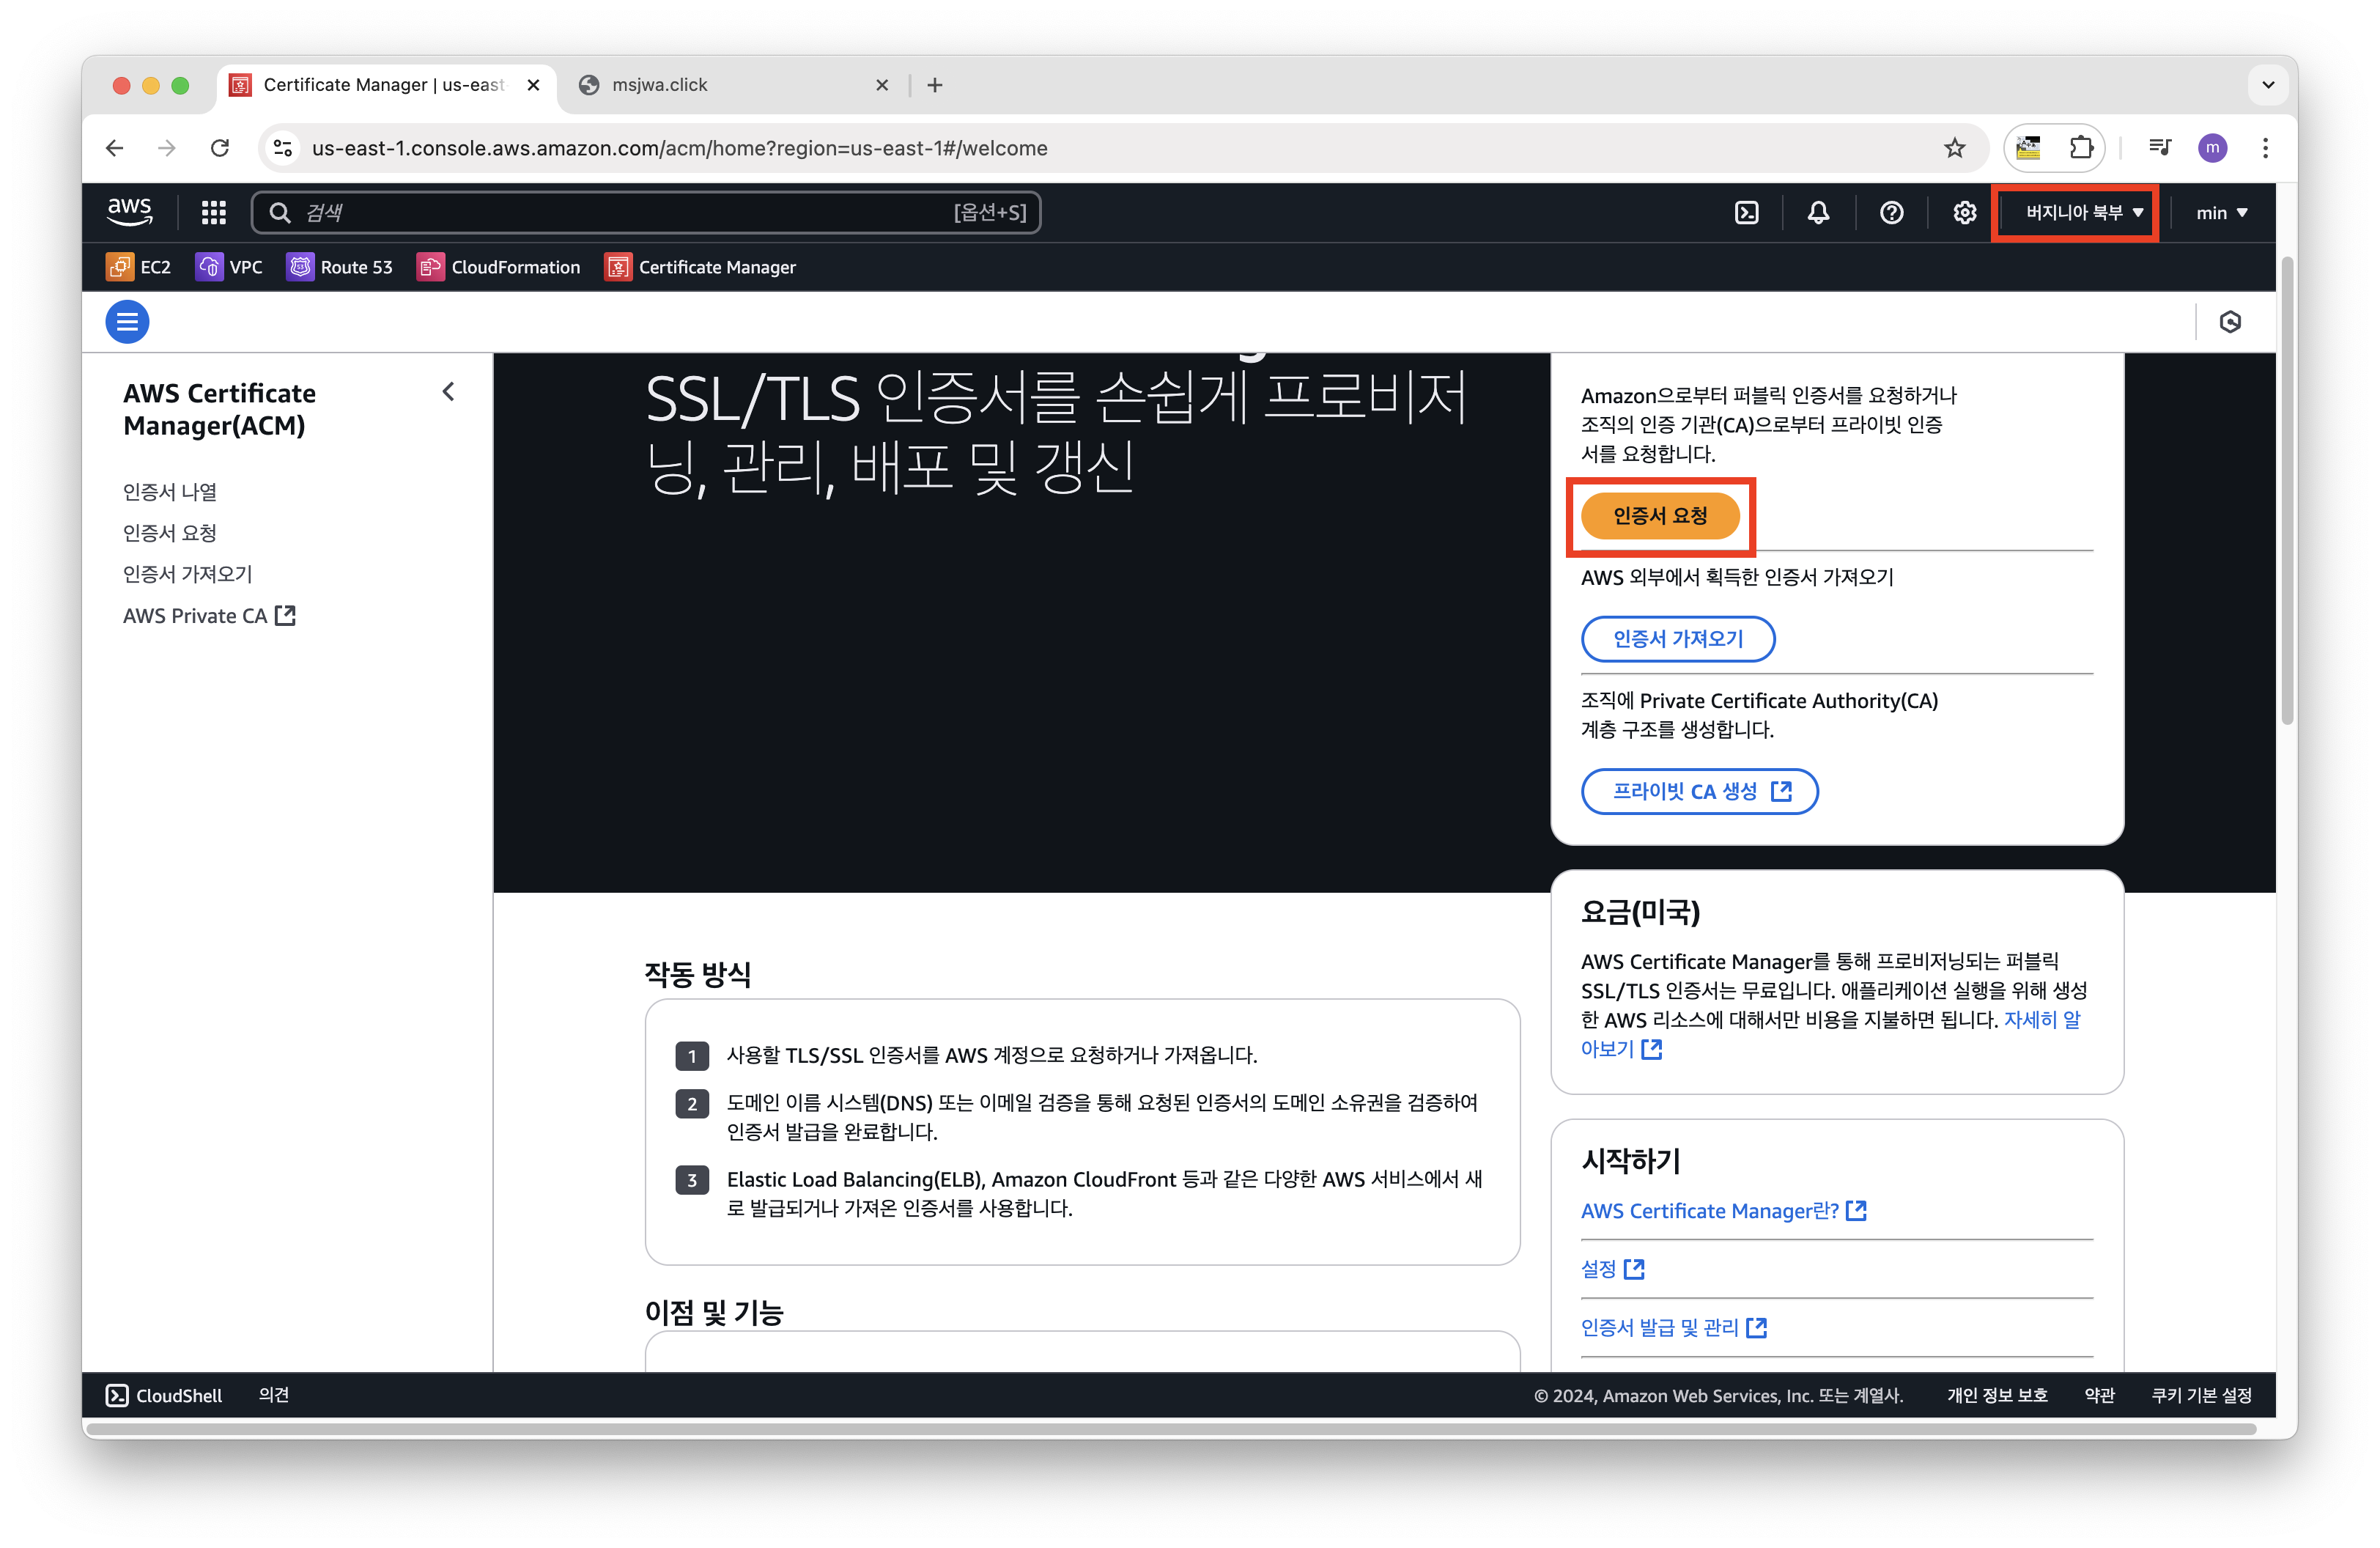This screenshot has height=1548, width=2380.
Task: Open the AWS services grid menu
Action: coord(213,212)
